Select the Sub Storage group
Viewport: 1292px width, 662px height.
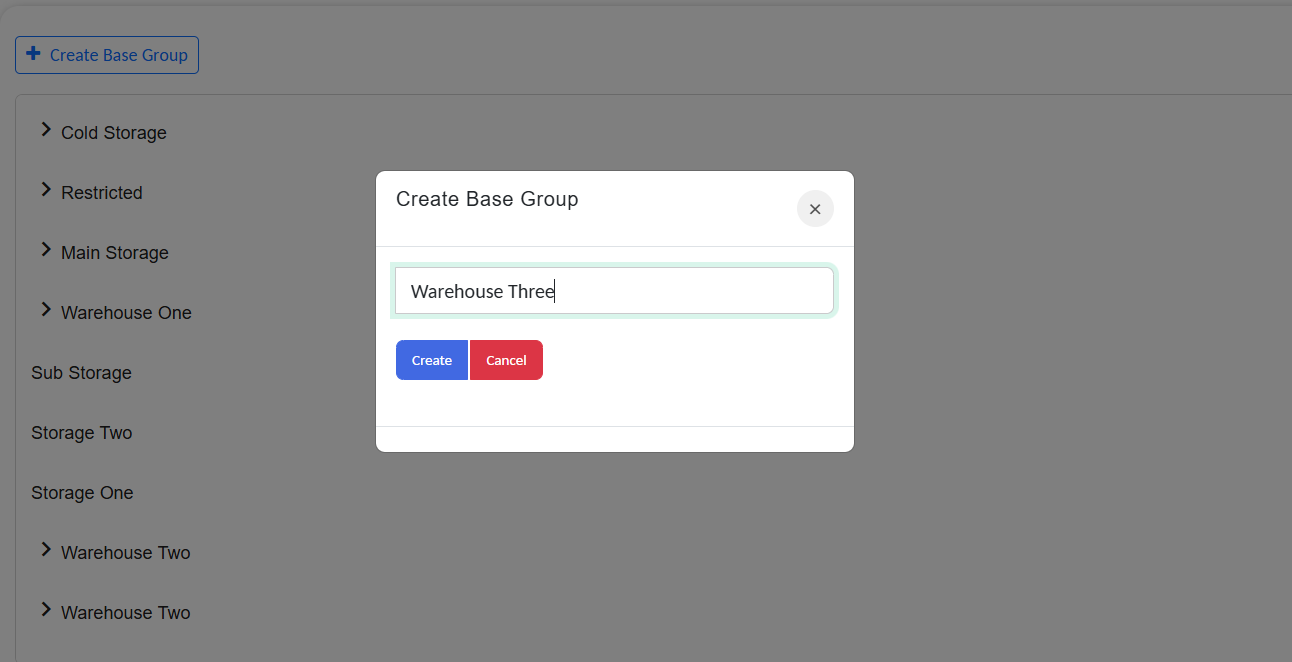pyautogui.click(x=81, y=373)
